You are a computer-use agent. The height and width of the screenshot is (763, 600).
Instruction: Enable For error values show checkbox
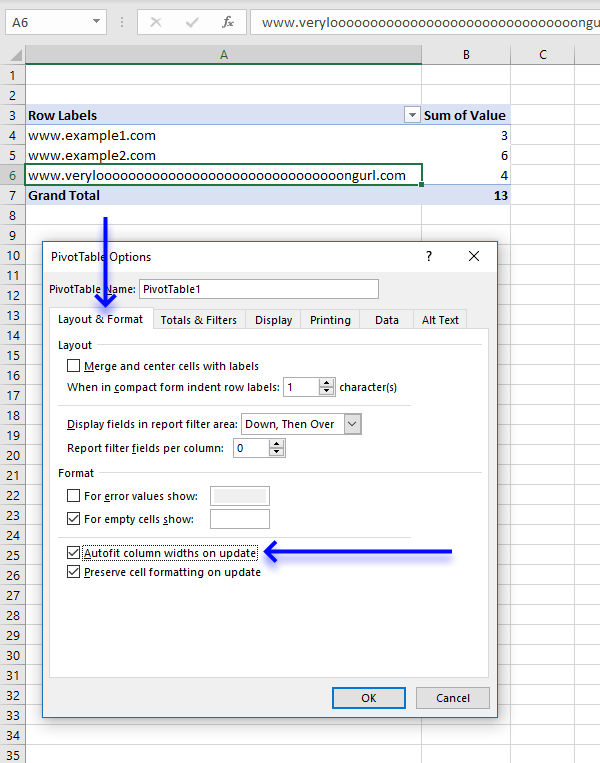[x=73, y=495]
